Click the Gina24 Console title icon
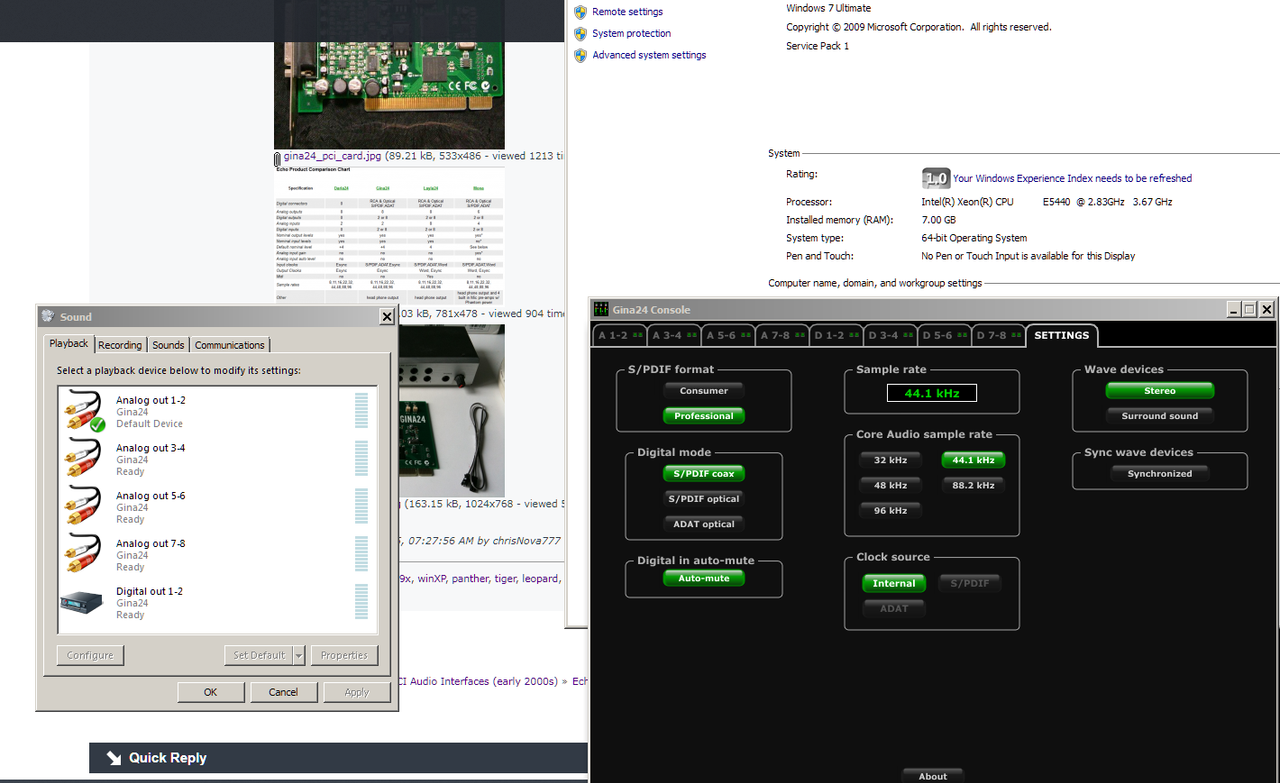 point(600,309)
